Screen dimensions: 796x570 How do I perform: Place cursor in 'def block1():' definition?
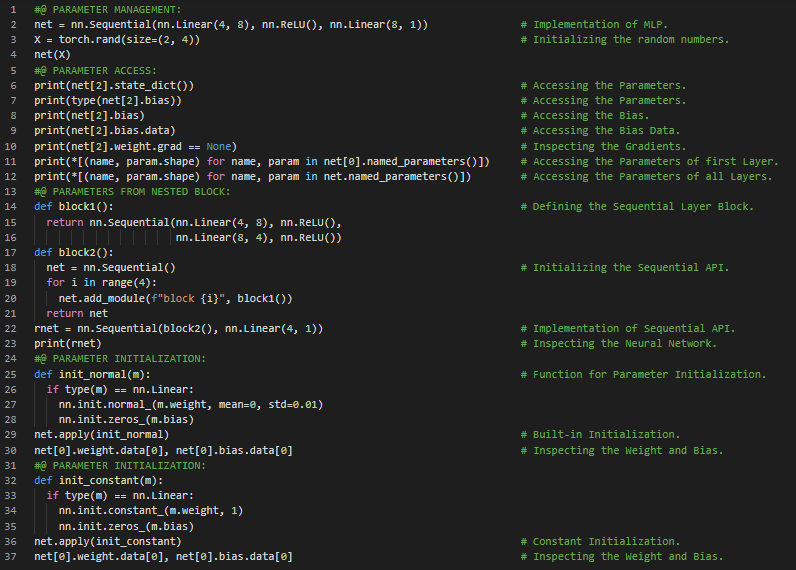coord(74,207)
